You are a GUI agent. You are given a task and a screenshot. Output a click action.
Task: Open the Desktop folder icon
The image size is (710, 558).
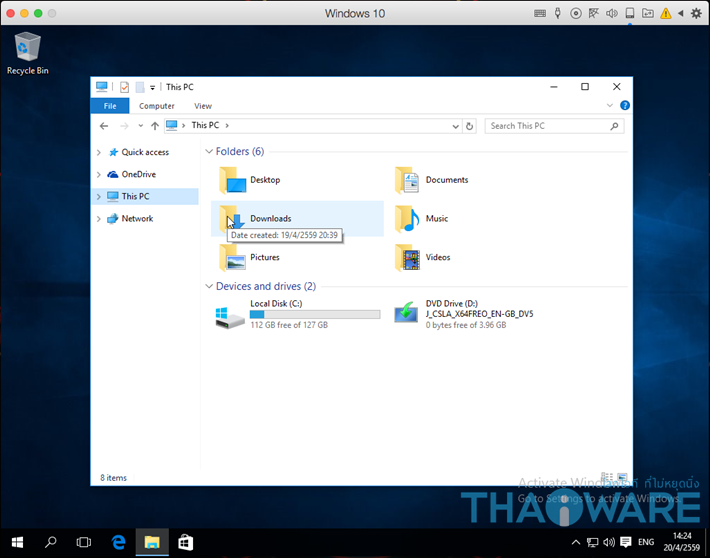(x=233, y=180)
